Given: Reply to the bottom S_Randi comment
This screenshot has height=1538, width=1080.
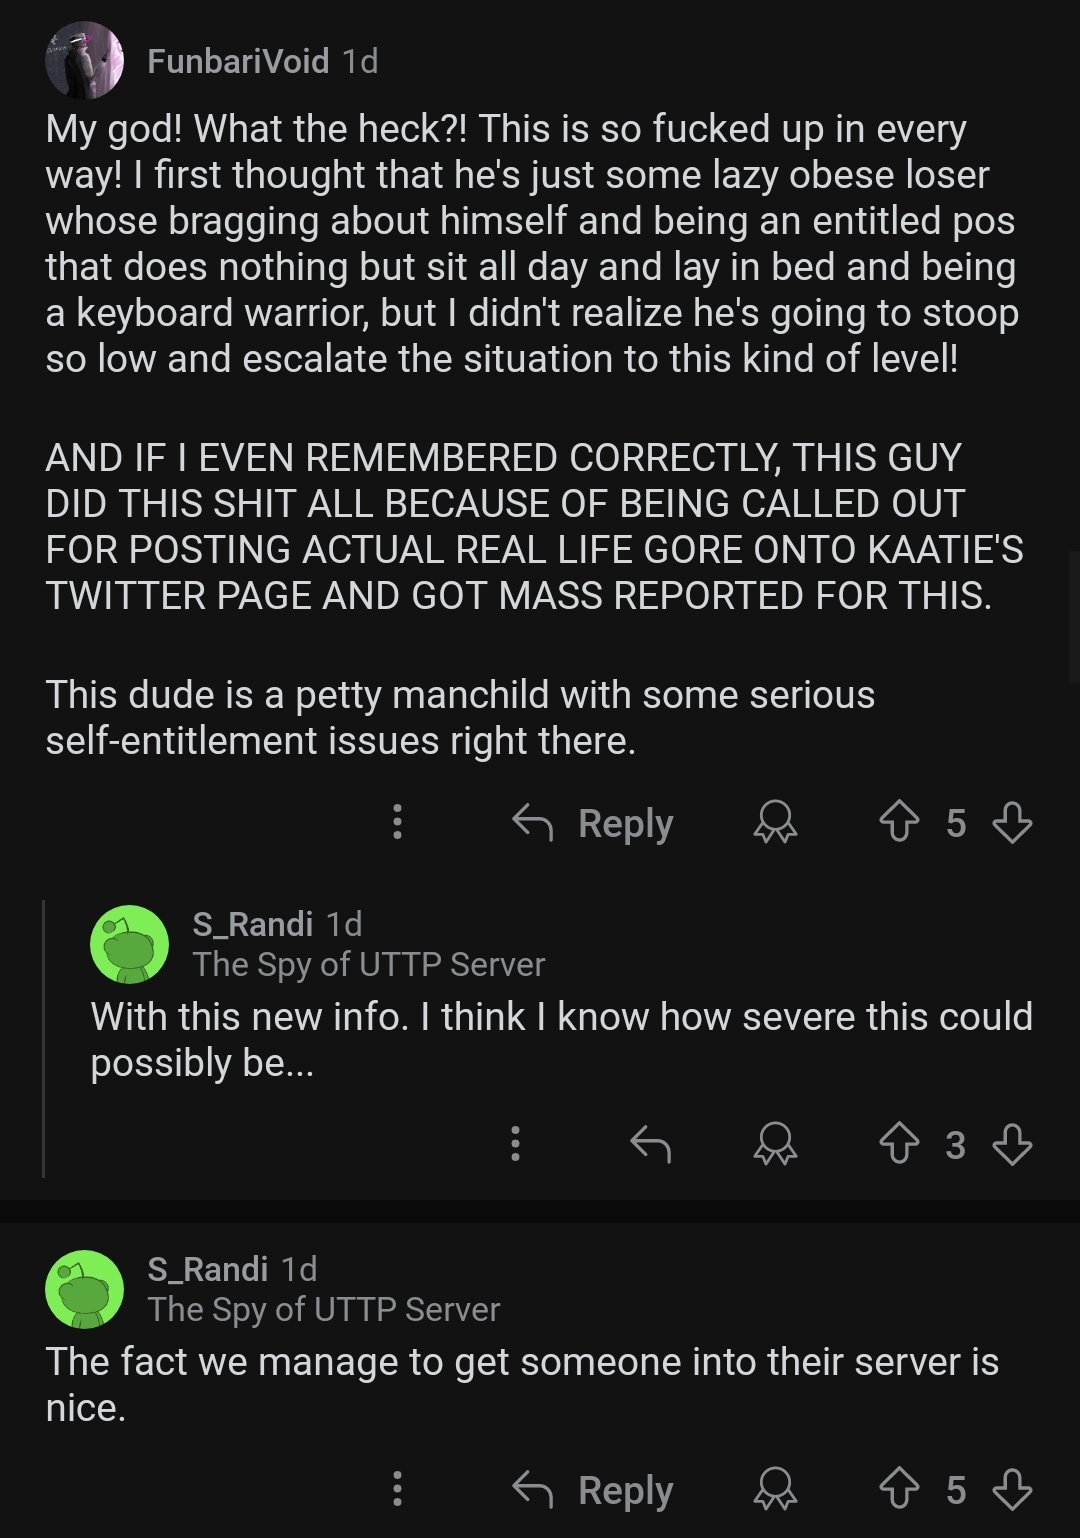Looking at the screenshot, I should [594, 1490].
